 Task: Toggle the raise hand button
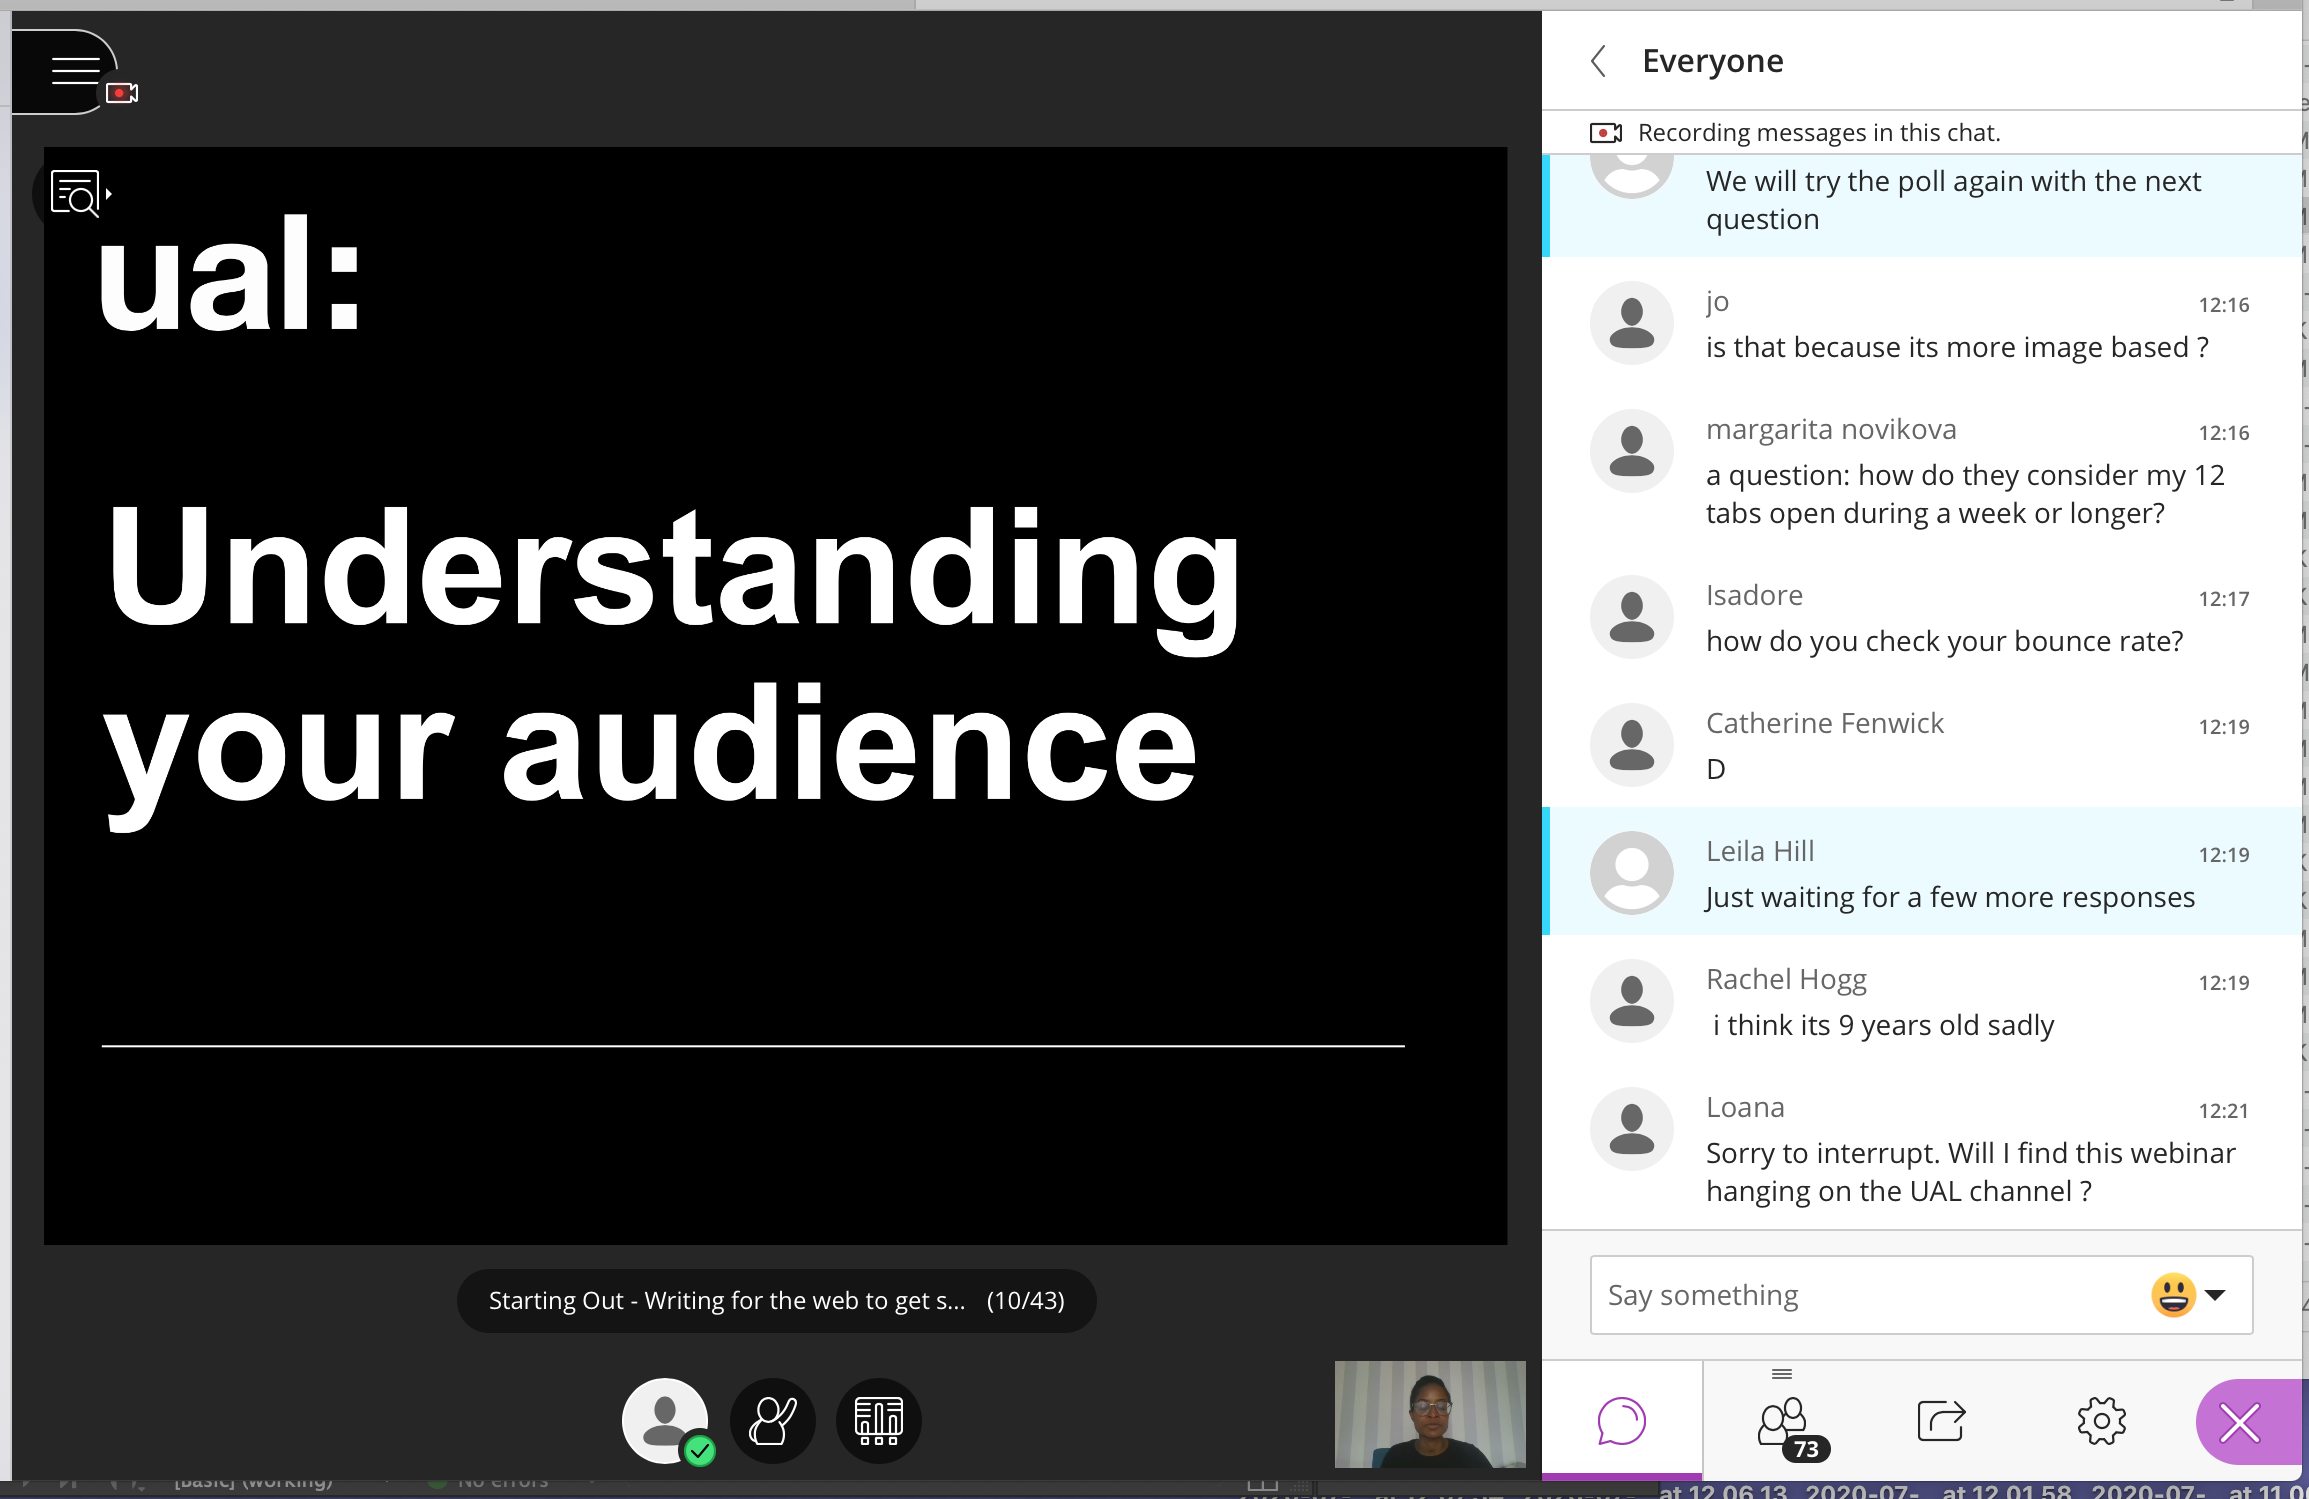[x=773, y=1421]
